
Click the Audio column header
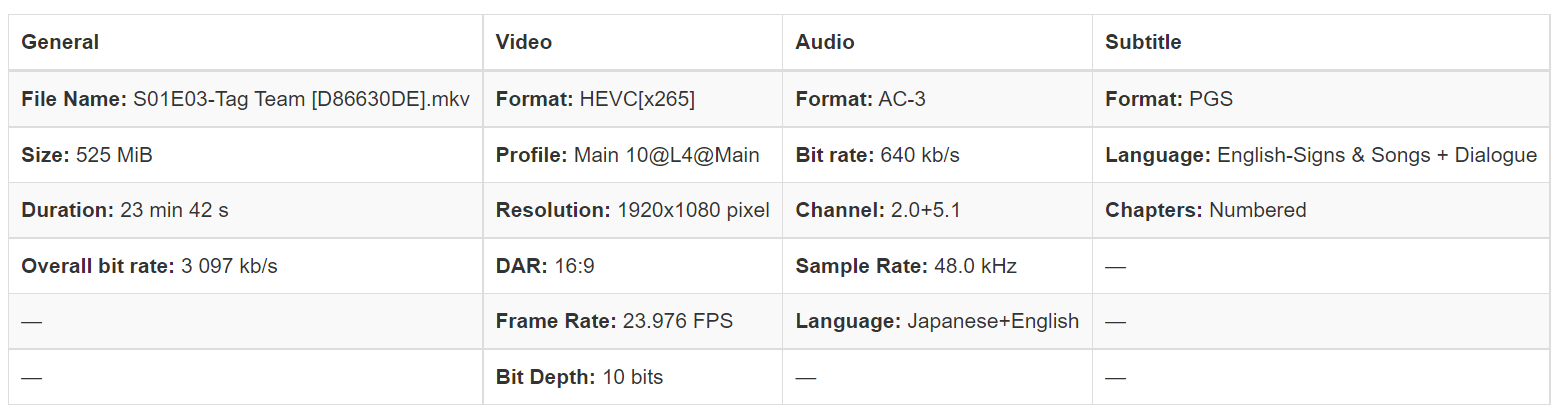coord(825,42)
